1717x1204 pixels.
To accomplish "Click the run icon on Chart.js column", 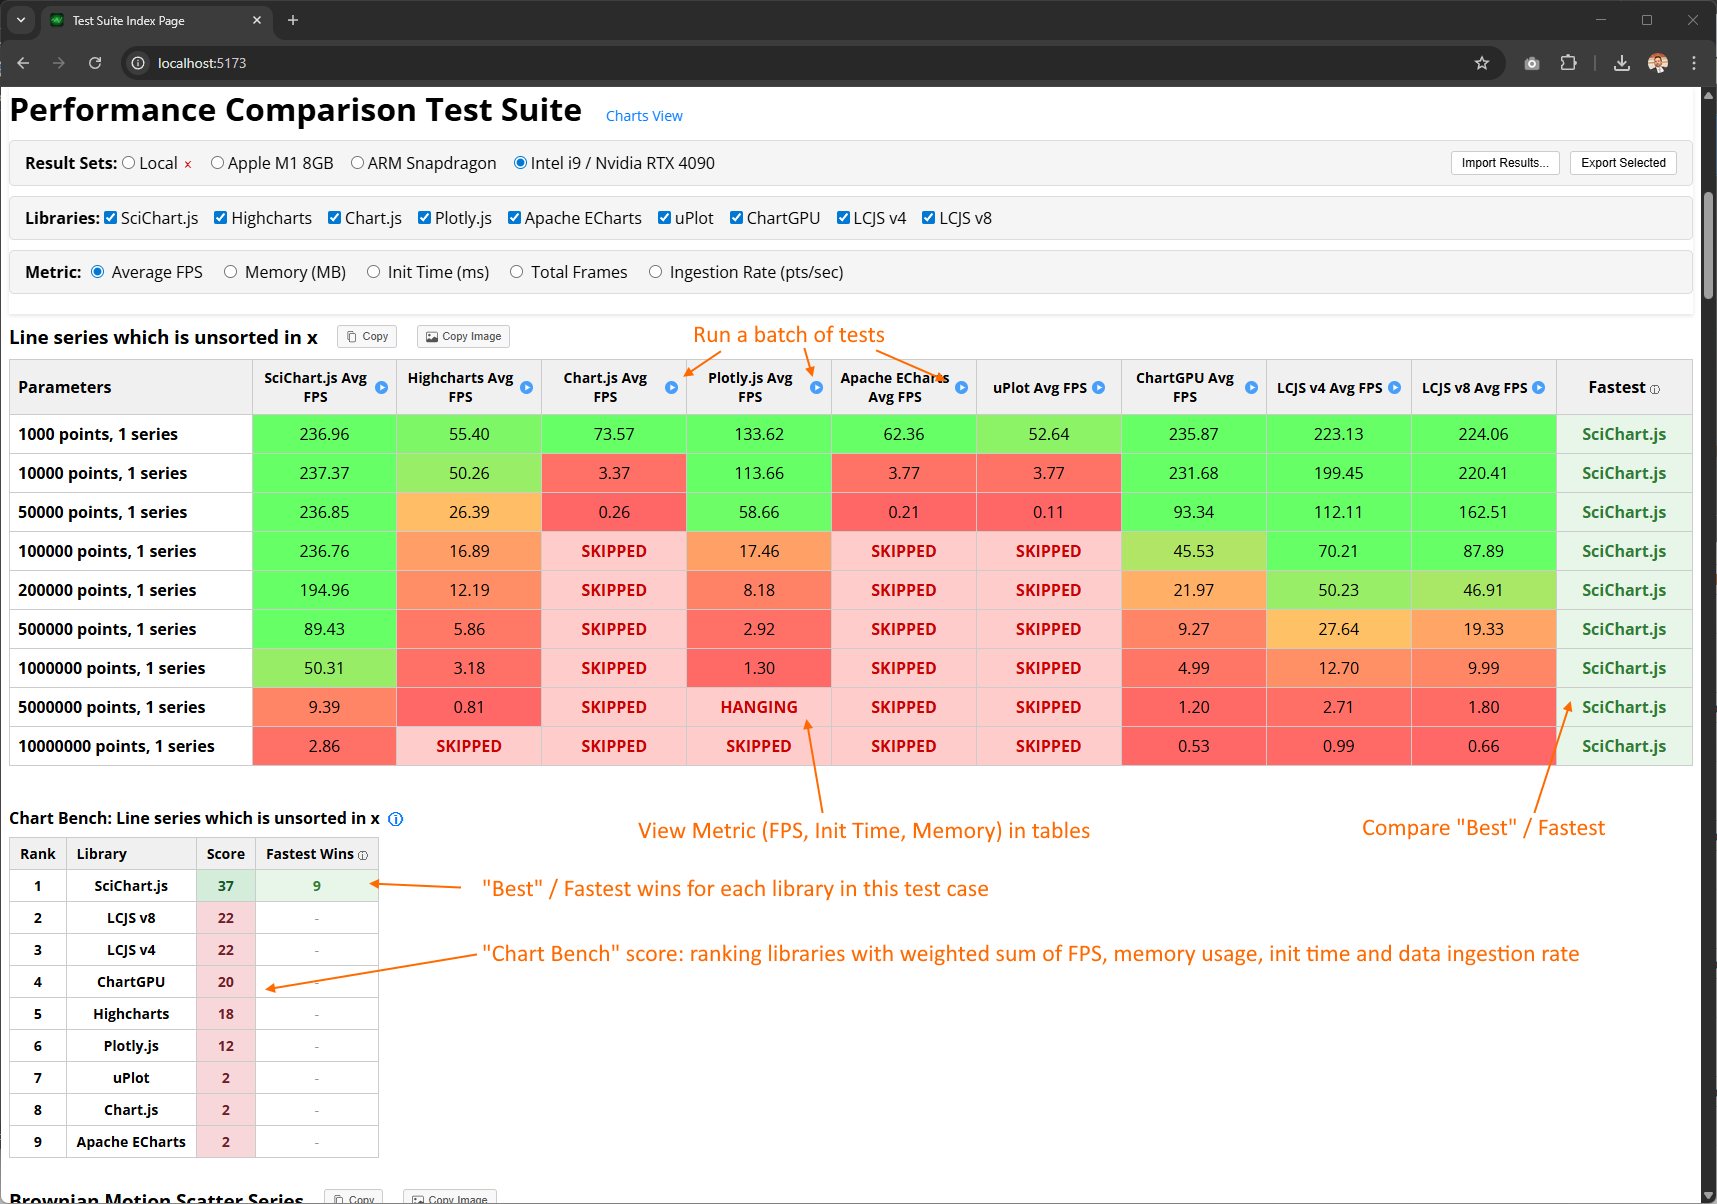I will coord(672,387).
